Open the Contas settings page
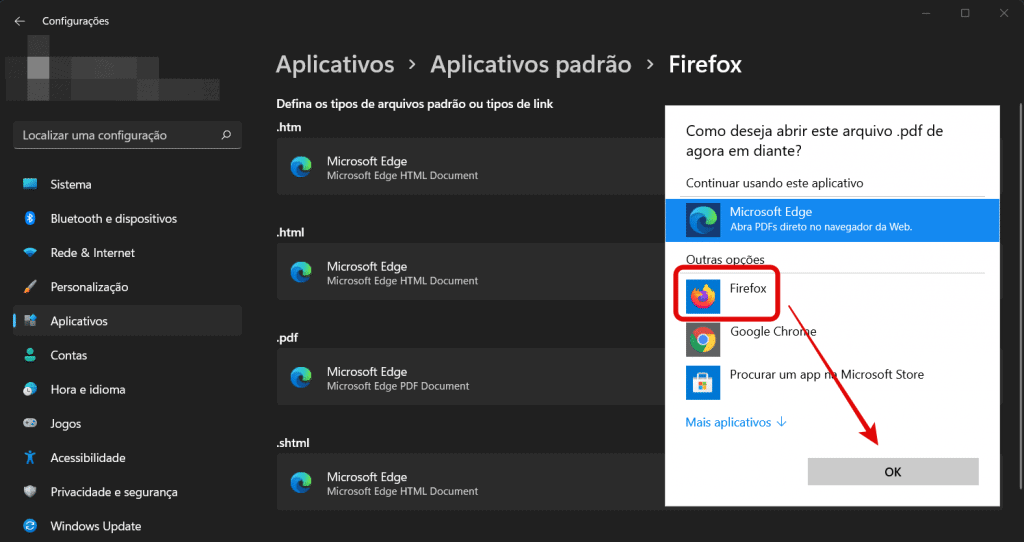 127,355
